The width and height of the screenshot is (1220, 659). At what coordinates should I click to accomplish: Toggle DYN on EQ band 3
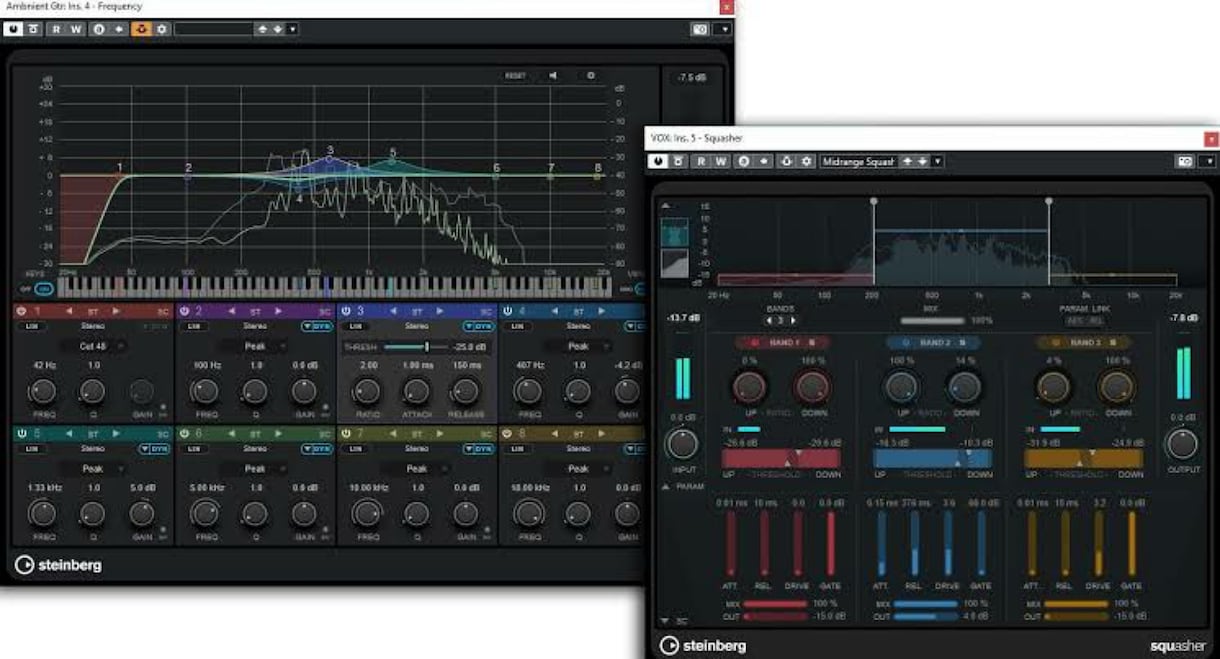(479, 326)
